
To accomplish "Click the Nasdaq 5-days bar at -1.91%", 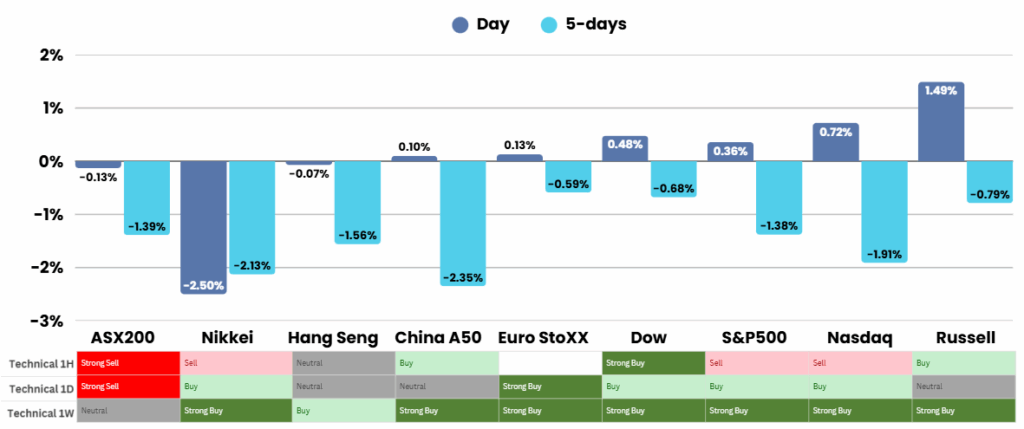I will pos(884,210).
